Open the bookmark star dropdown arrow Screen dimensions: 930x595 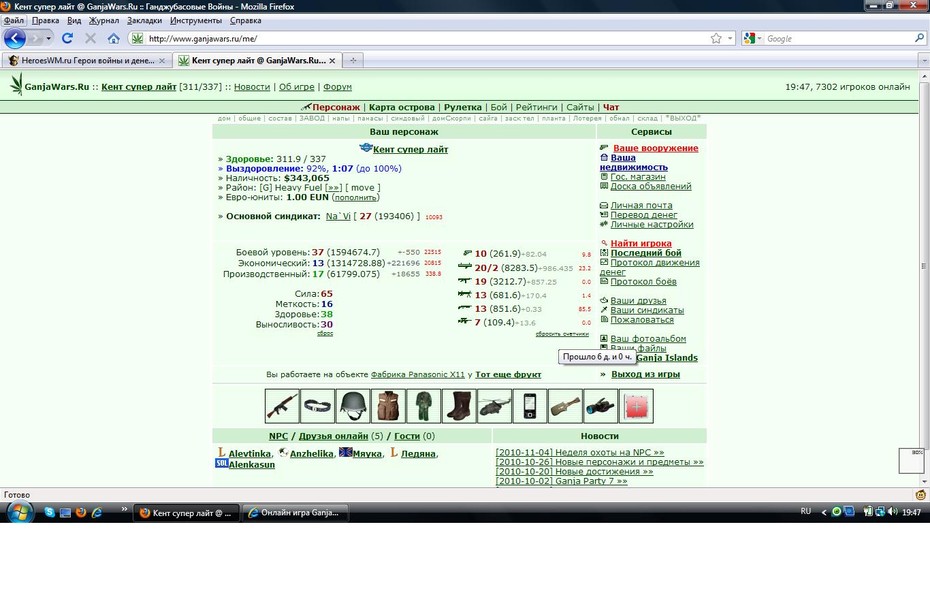pos(730,39)
